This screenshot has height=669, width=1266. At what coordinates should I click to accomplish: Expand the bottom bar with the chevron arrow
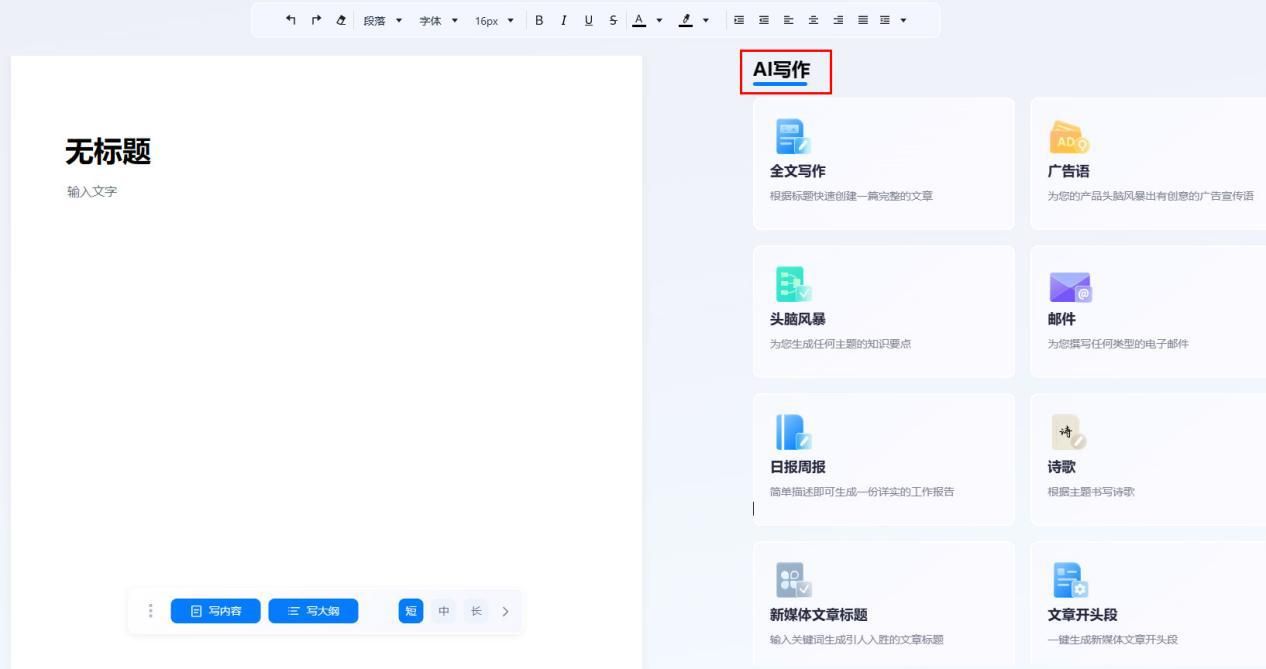[505, 611]
